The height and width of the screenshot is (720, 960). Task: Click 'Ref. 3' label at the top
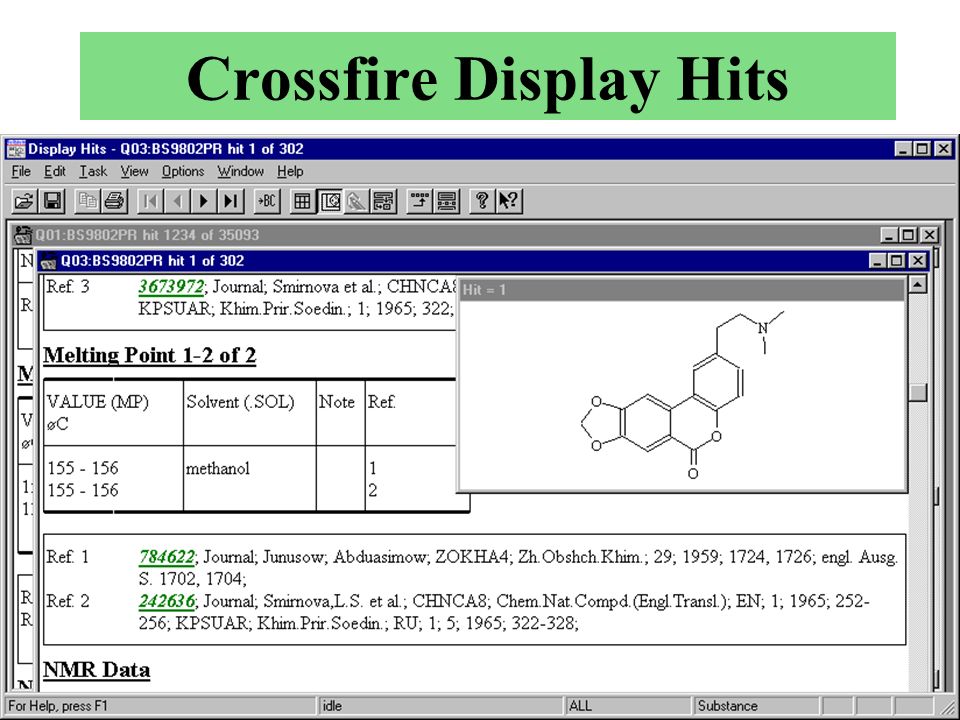click(x=67, y=287)
